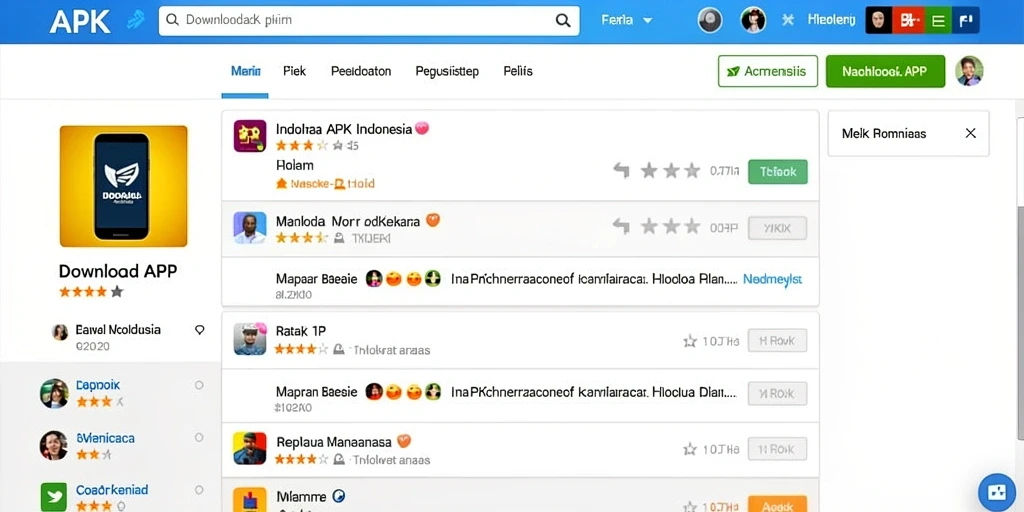Click the Replaua Manaanasa app icon

tap(250, 449)
